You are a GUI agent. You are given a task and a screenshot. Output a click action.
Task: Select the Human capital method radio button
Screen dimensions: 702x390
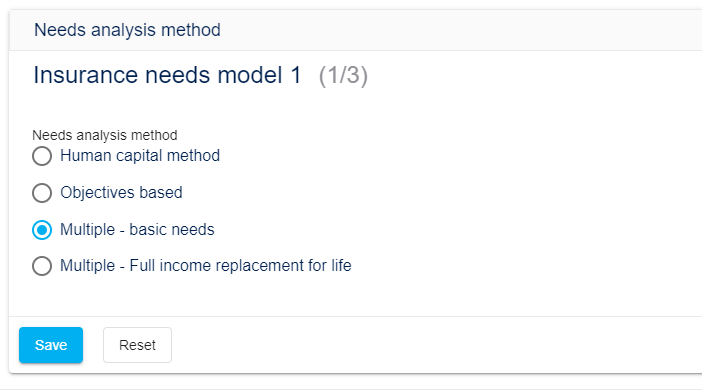pos(42,156)
